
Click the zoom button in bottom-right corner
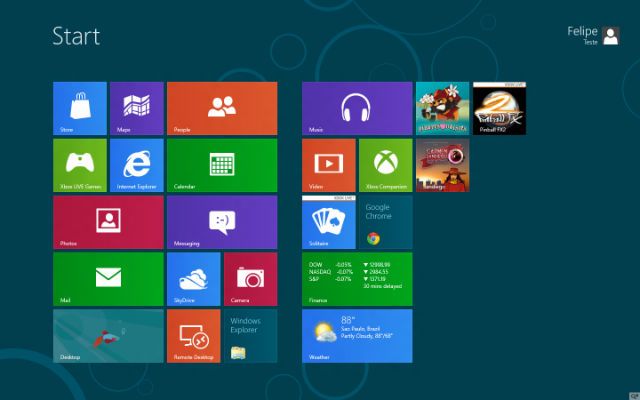(634, 395)
